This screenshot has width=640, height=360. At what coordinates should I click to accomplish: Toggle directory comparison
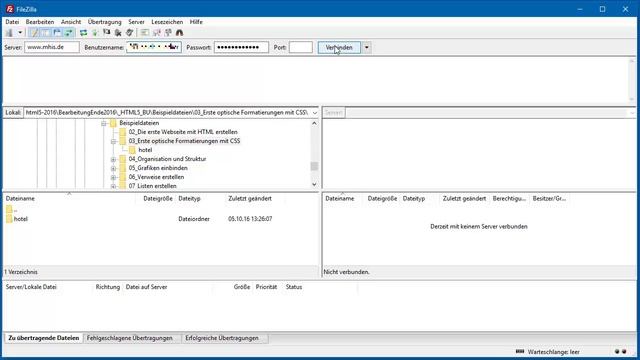pos(157,33)
